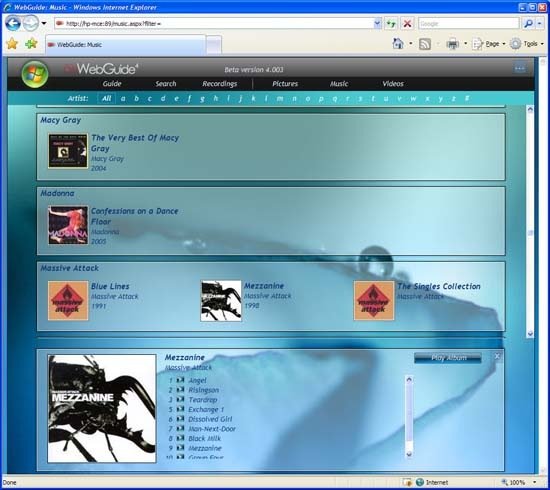Filter artists by letter a

pos(123,99)
